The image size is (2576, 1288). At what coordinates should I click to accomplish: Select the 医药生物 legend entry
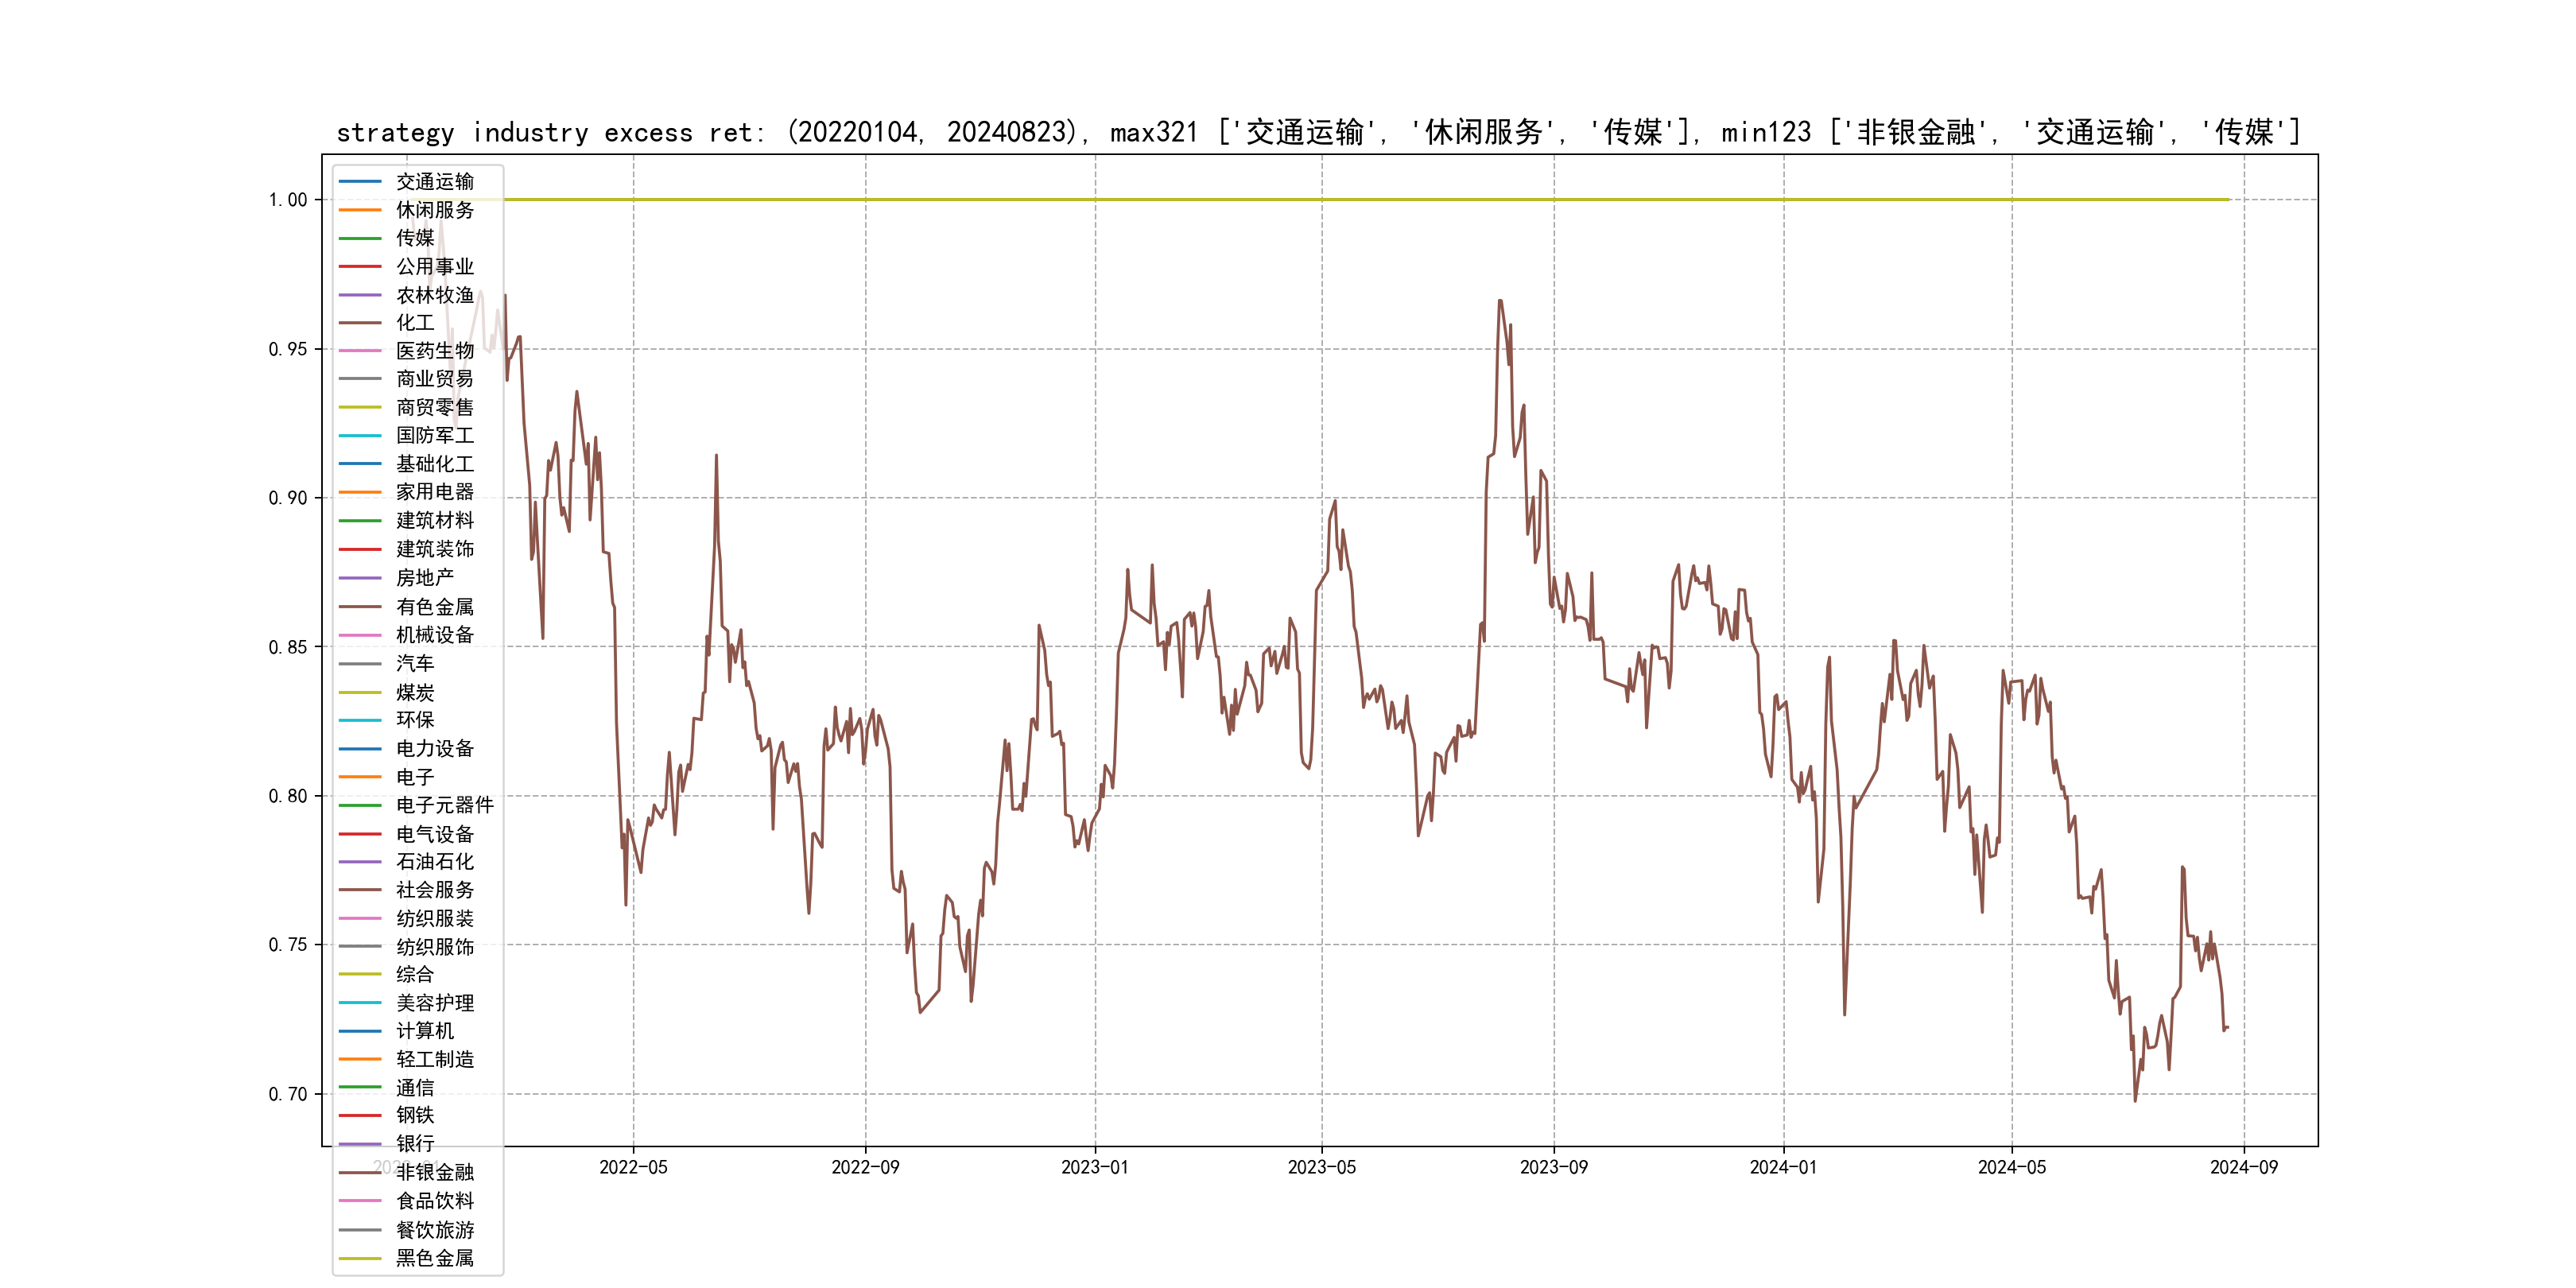click(x=434, y=351)
